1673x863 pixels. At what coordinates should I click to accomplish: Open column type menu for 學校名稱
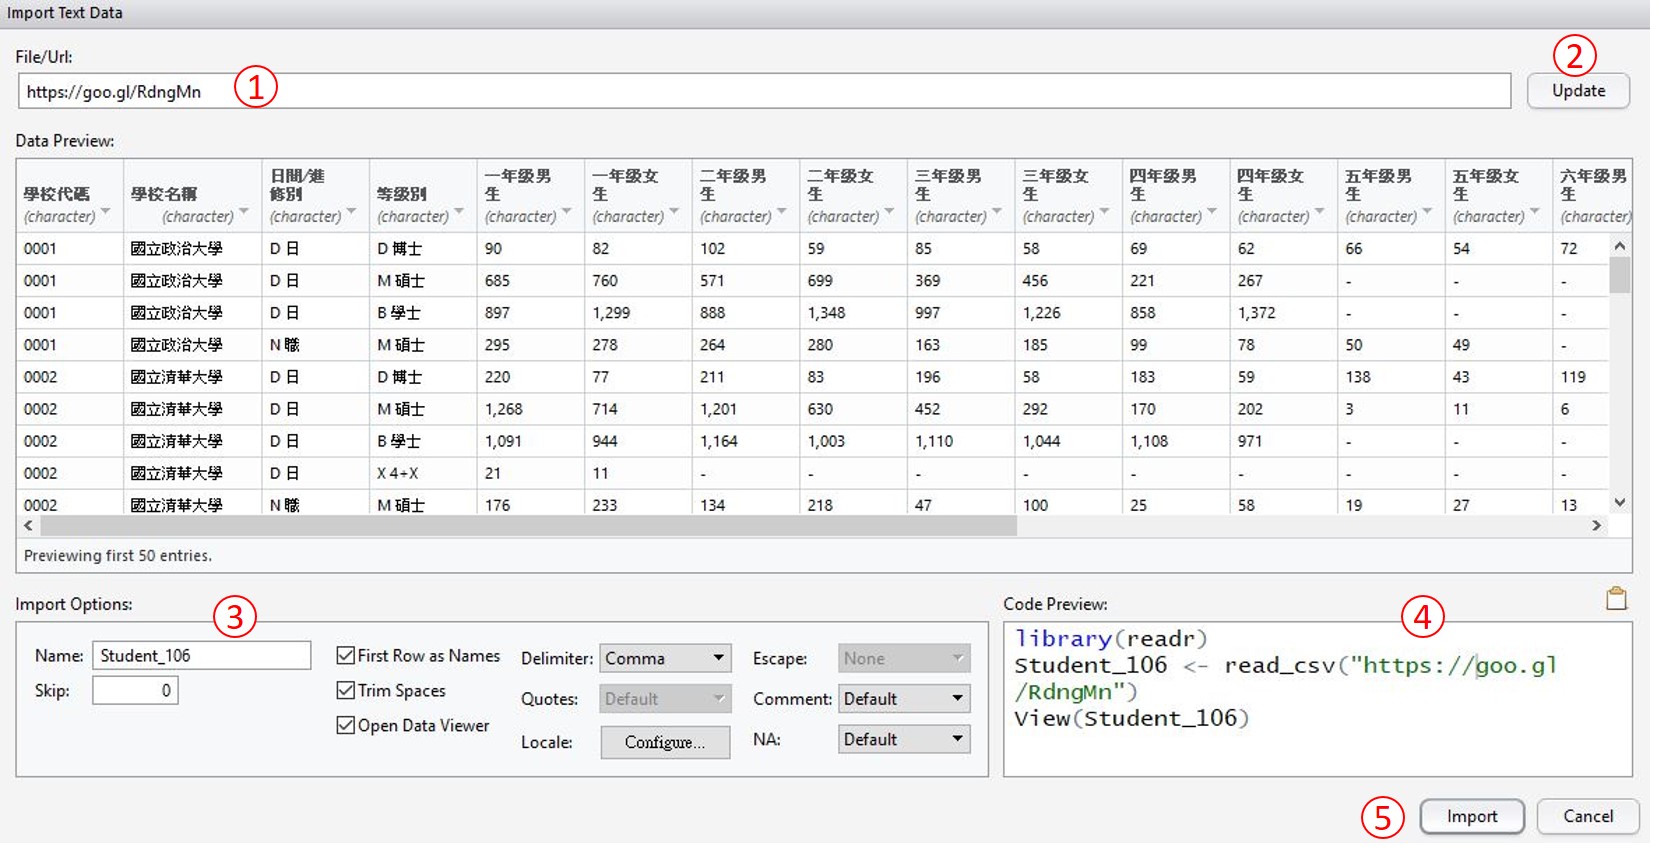243,212
